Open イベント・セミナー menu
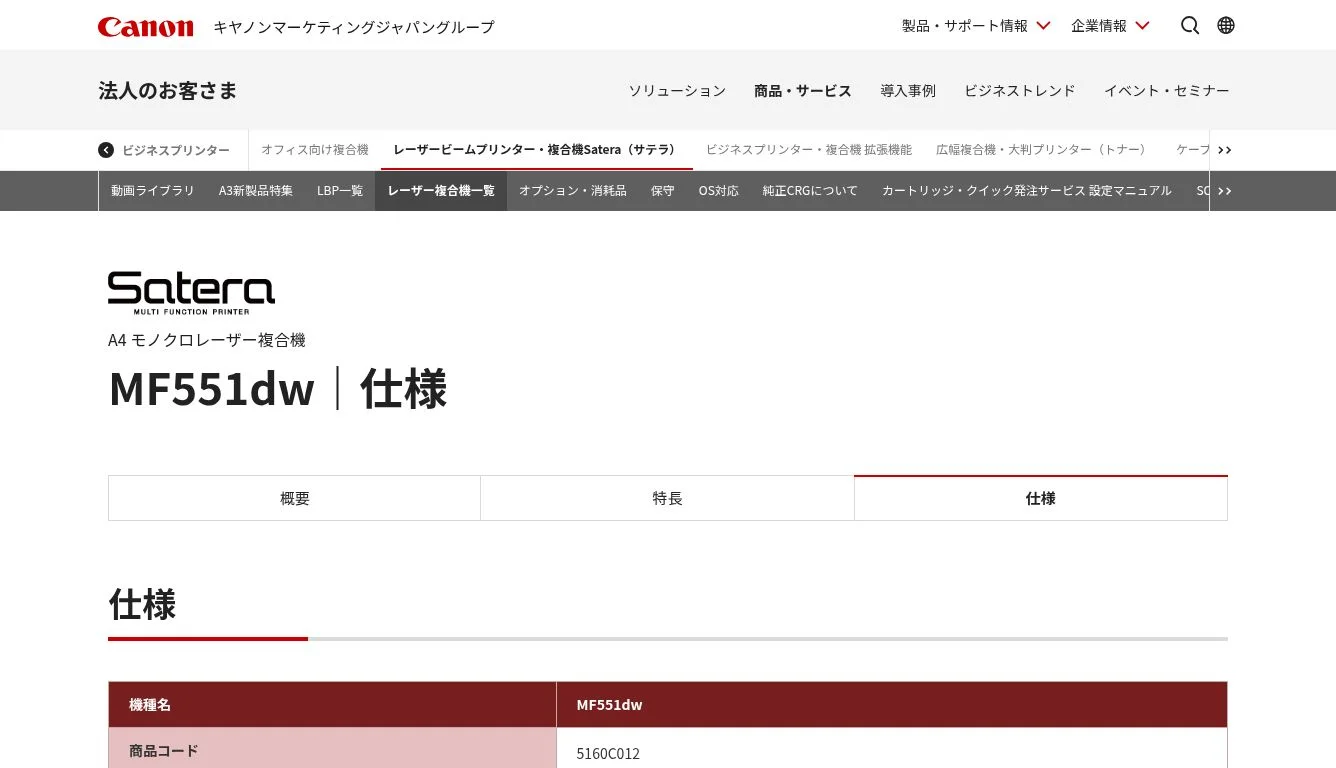The height and width of the screenshot is (768, 1336). (1167, 91)
